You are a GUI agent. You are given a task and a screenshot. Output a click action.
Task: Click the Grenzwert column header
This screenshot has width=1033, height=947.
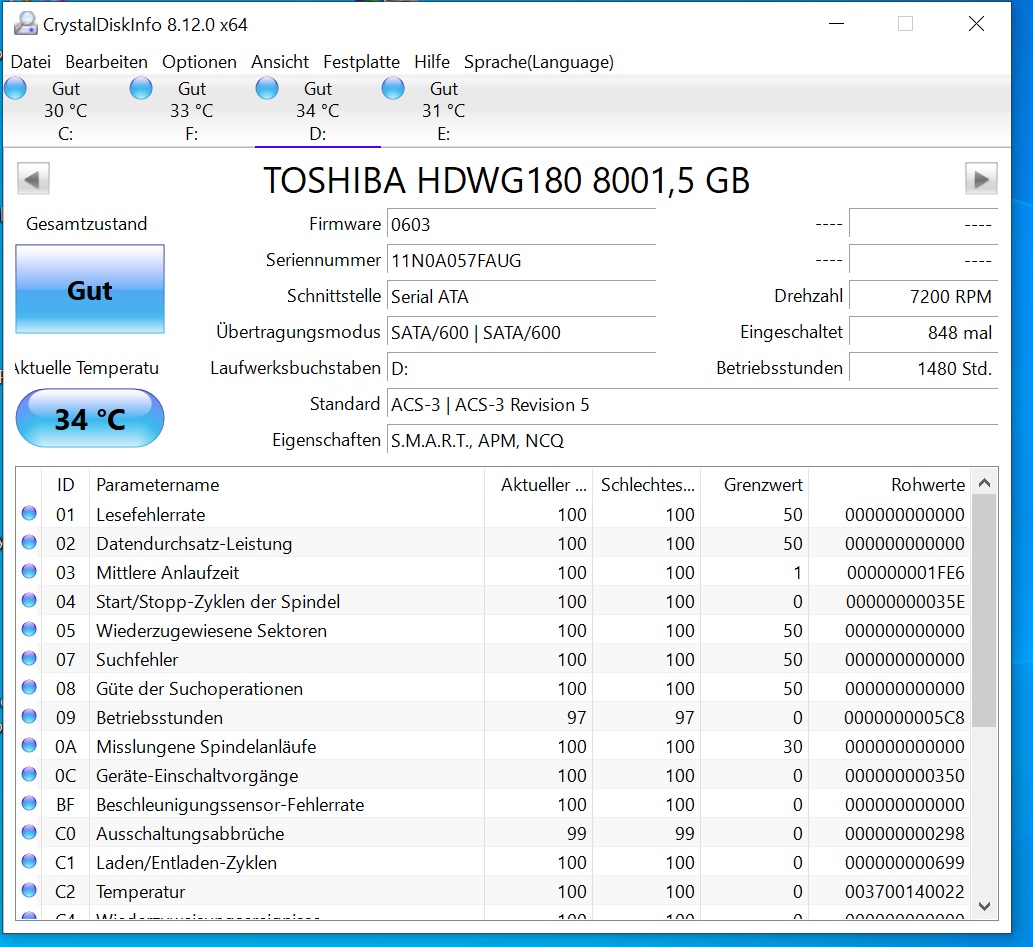click(x=754, y=485)
